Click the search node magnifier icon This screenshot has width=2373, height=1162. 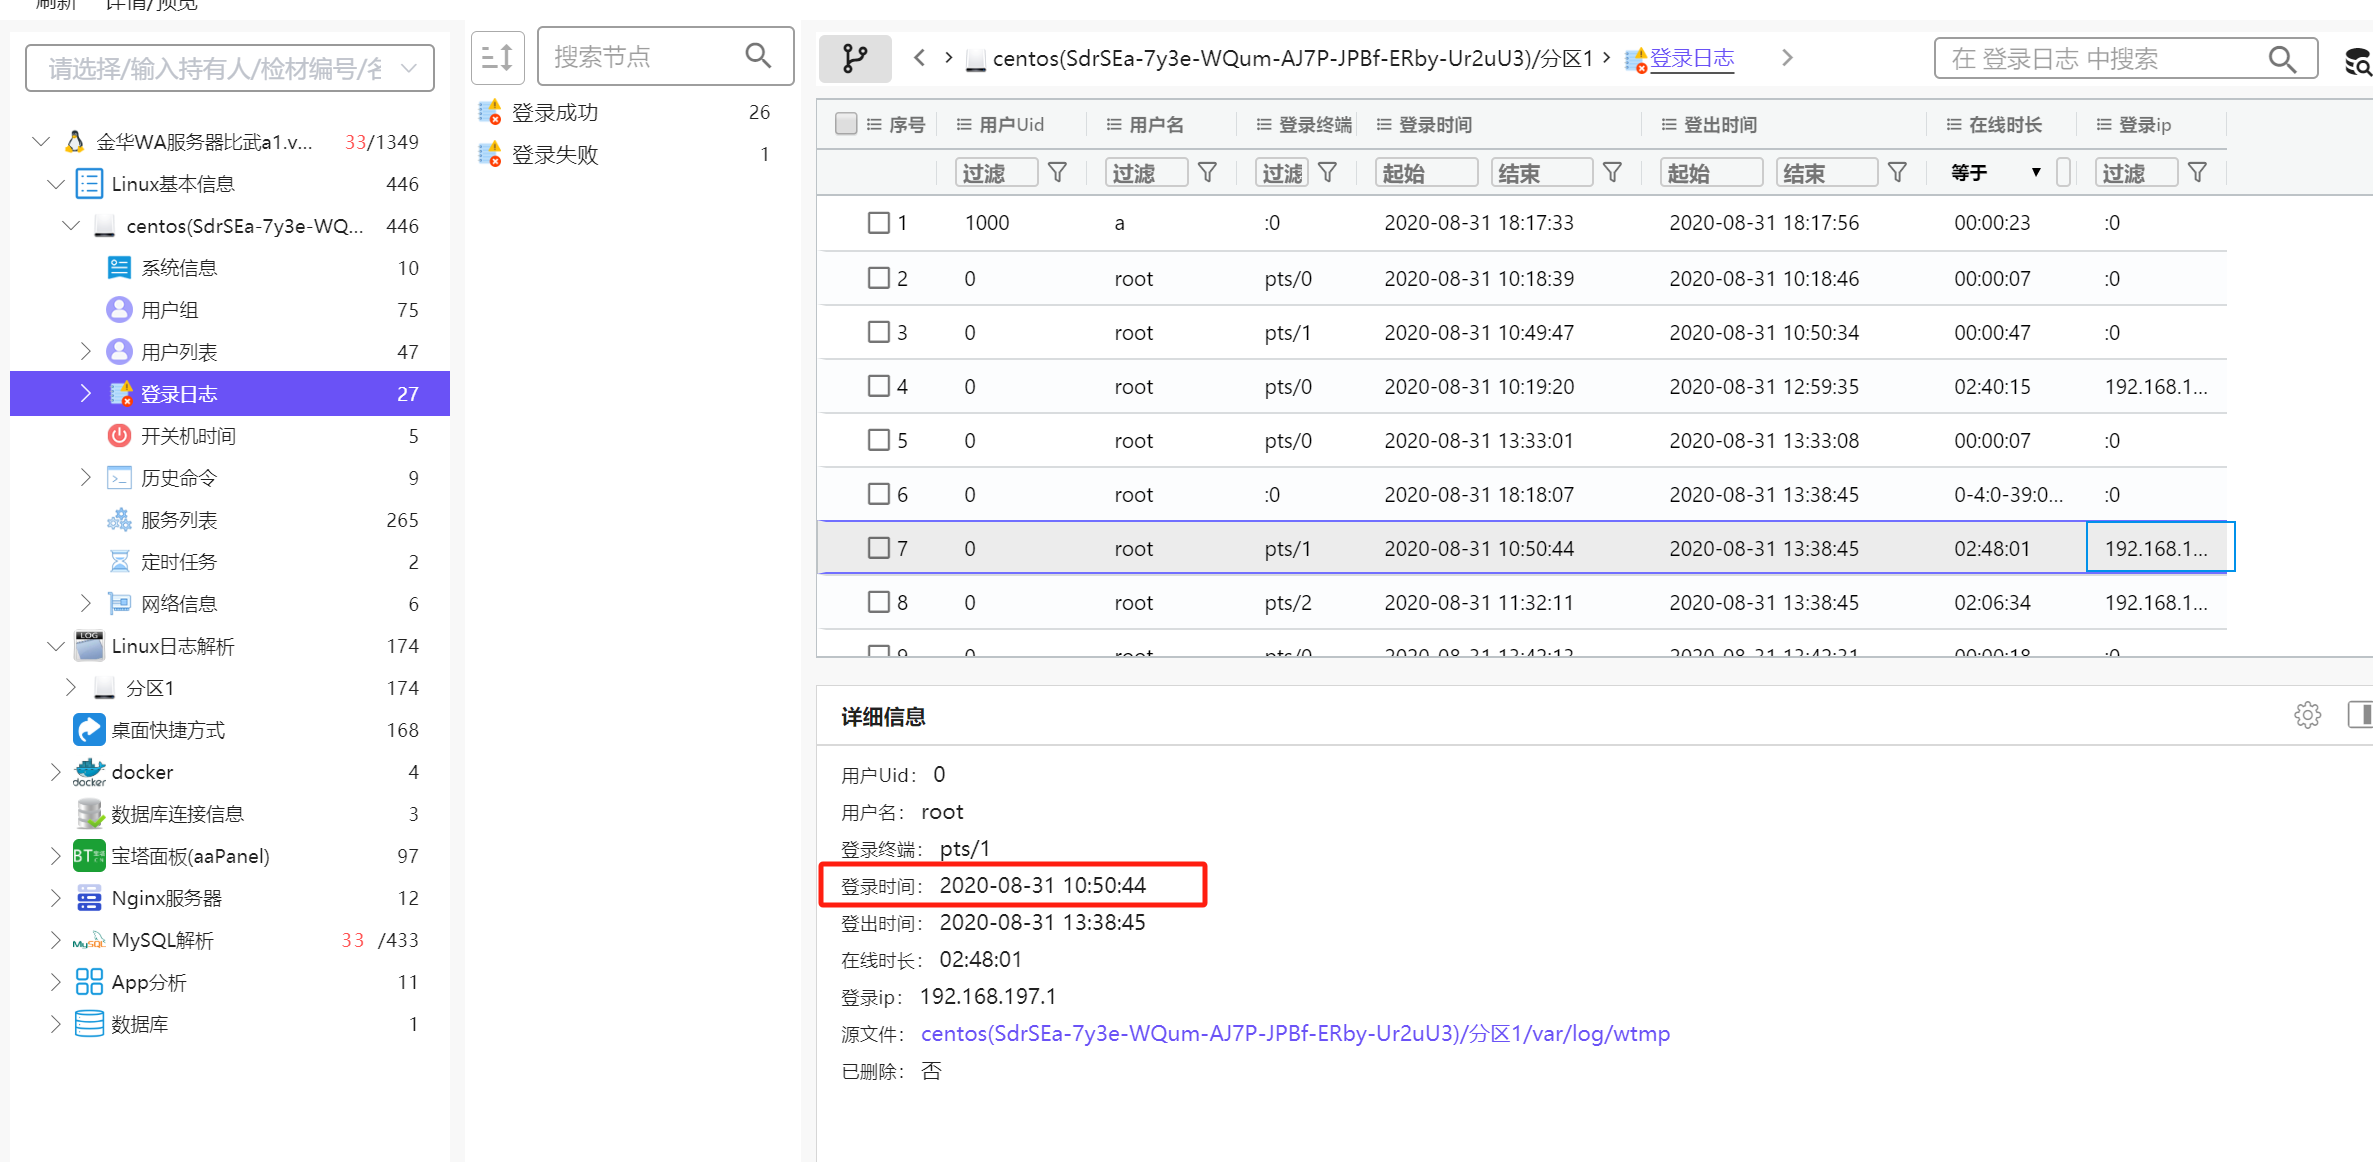(x=758, y=56)
